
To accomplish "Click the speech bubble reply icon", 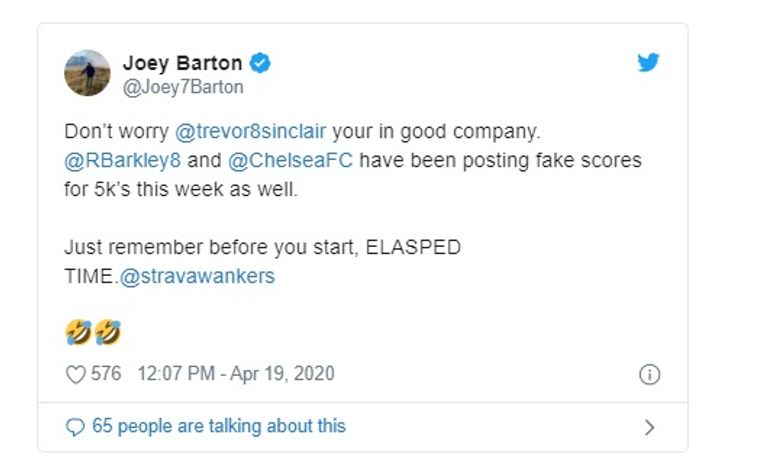I will (x=75, y=427).
